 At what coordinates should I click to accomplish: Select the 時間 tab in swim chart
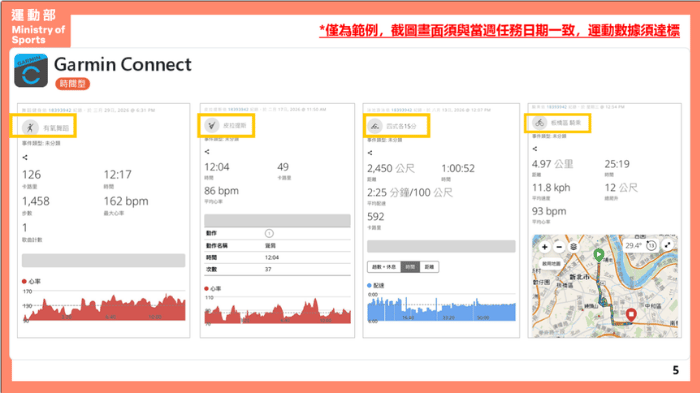pyautogui.click(x=410, y=267)
